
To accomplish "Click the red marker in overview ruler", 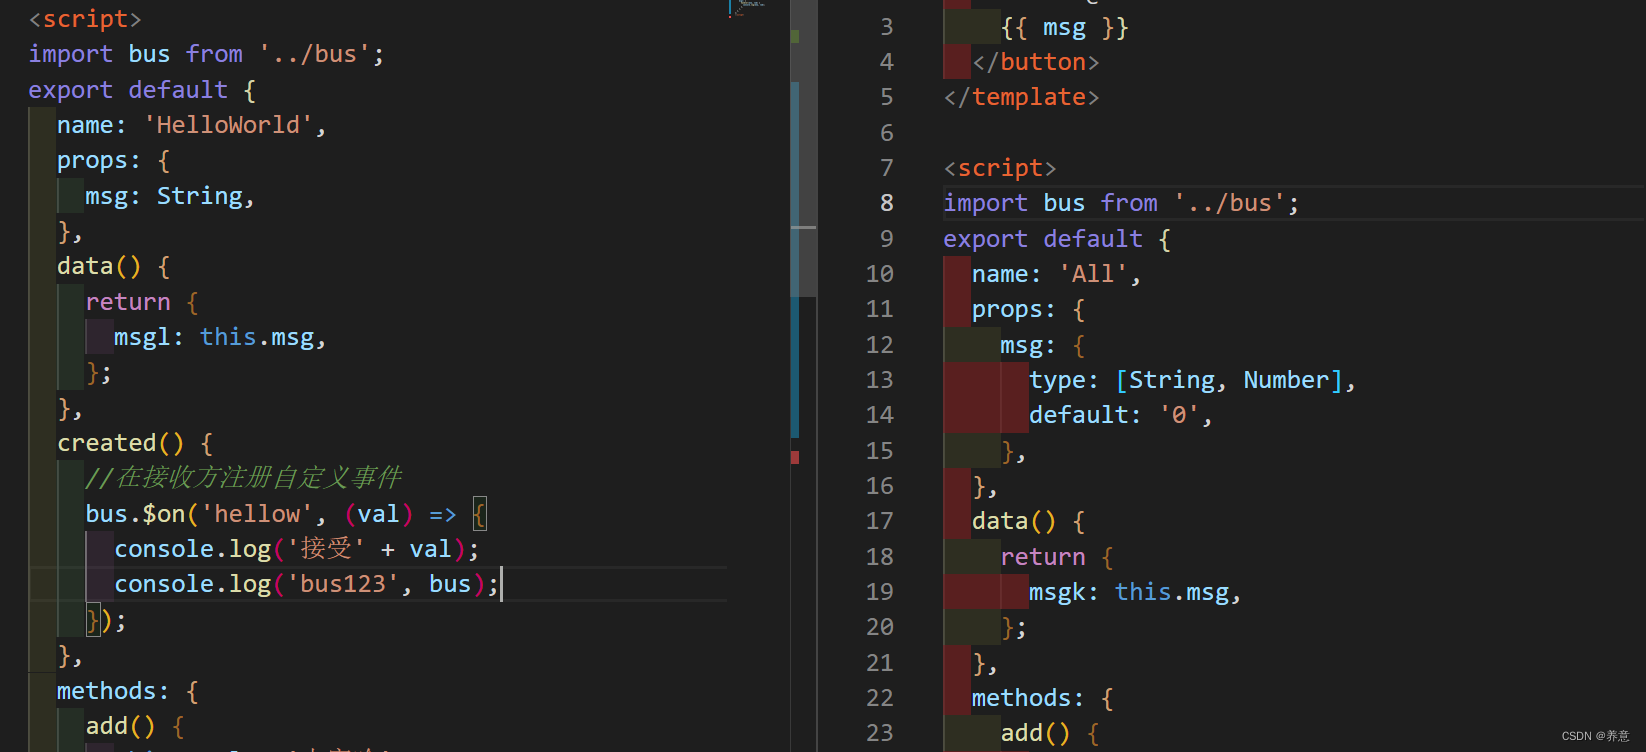I will coord(795,457).
